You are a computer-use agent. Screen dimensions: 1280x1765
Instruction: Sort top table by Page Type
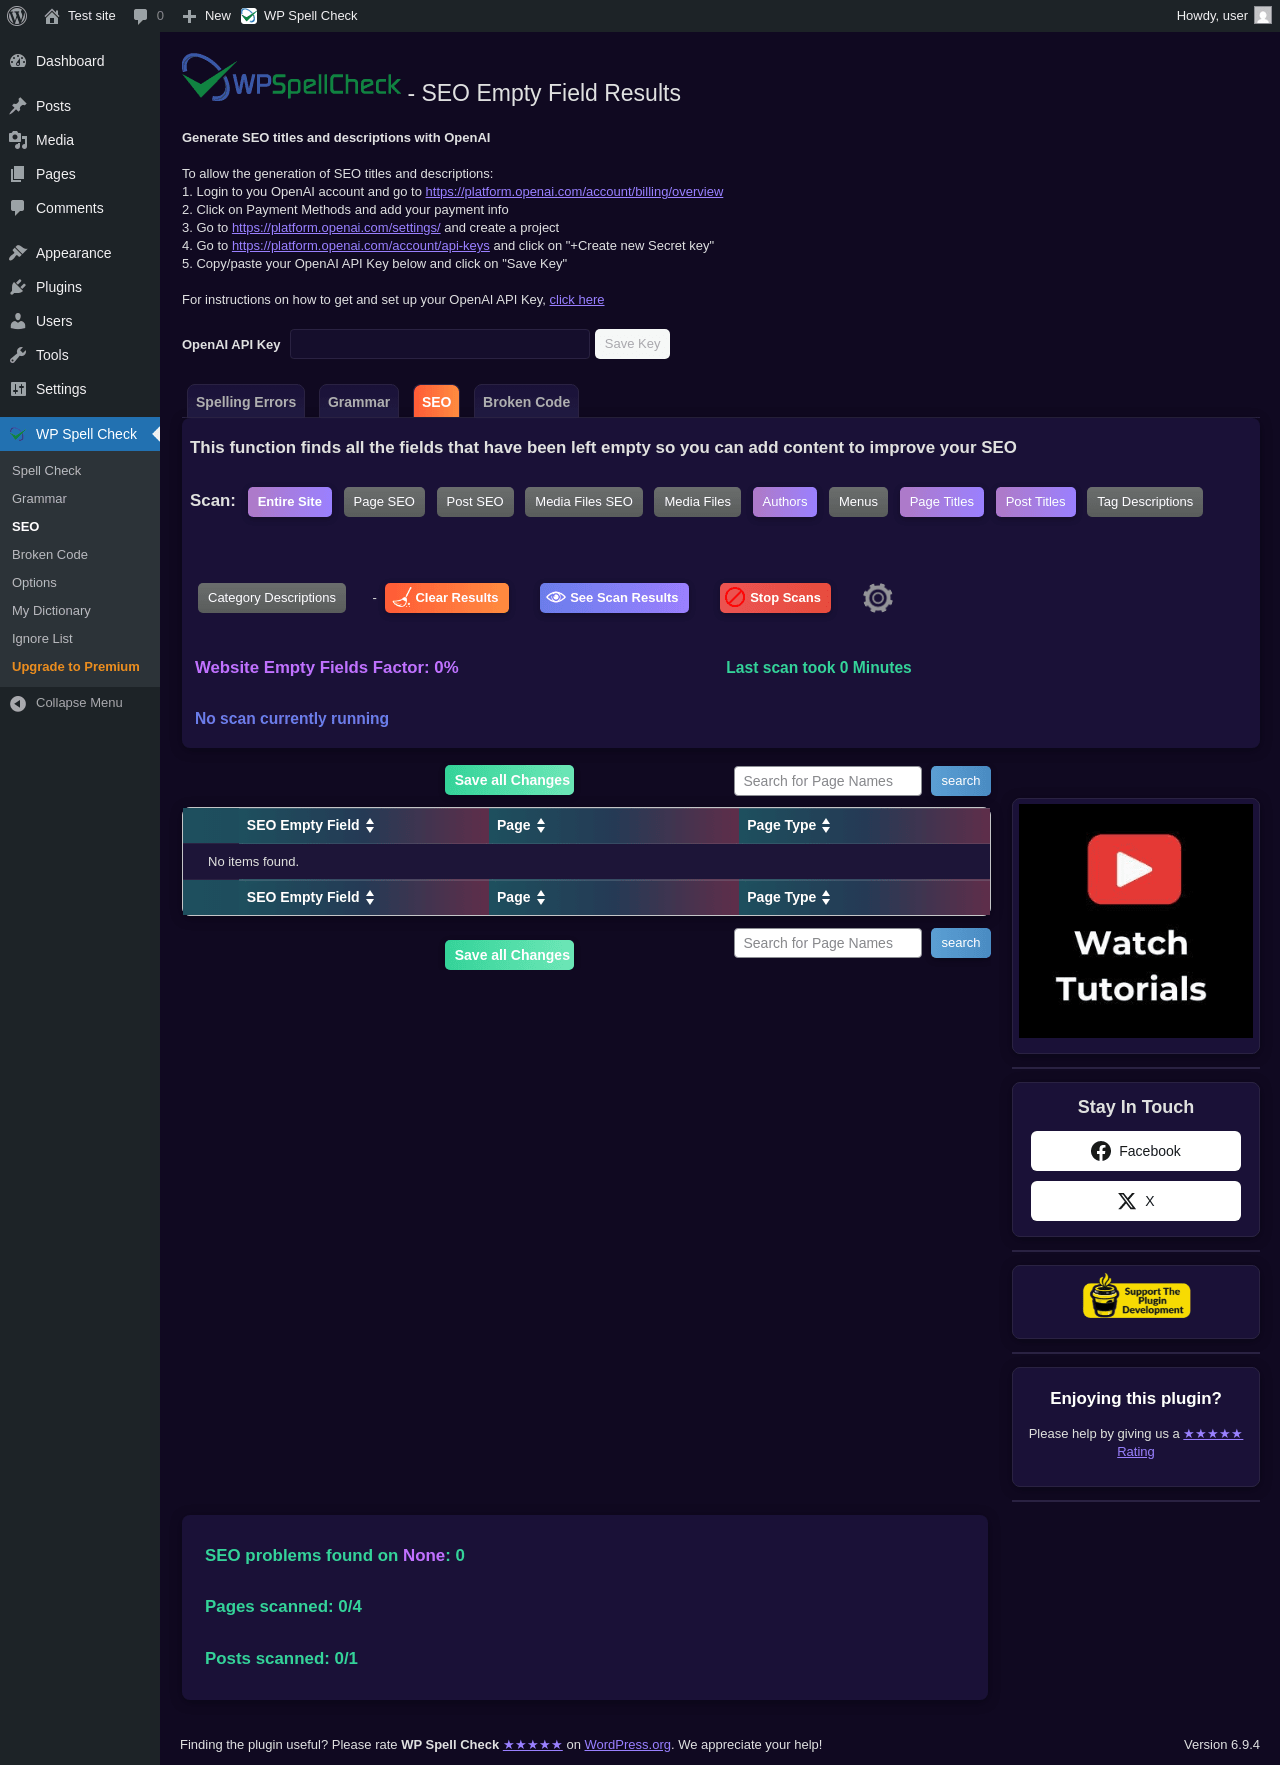pyautogui.click(x=789, y=826)
